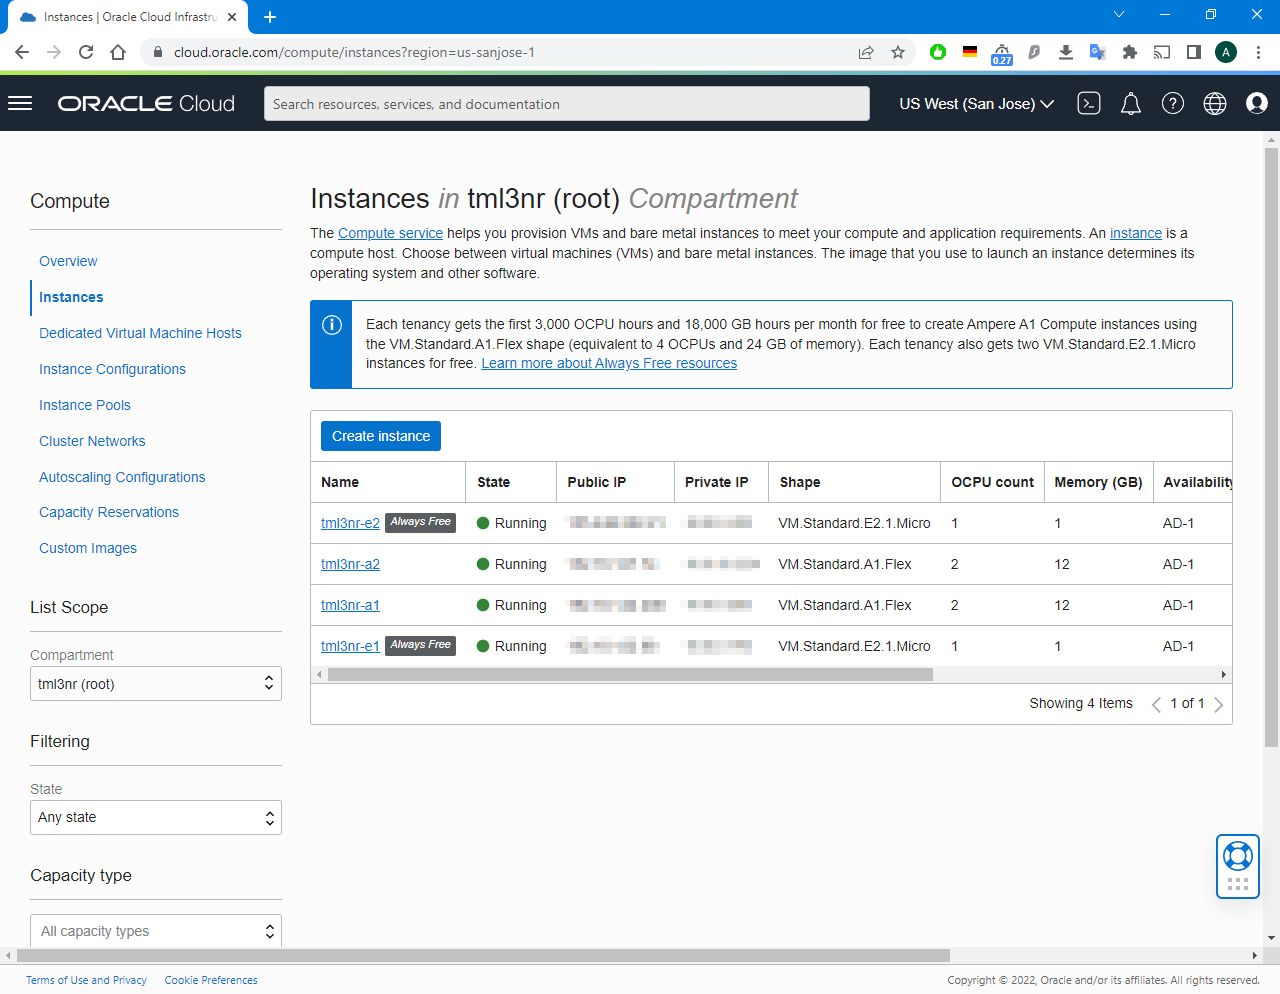Click the Memory (GB) column header

(1098, 482)
